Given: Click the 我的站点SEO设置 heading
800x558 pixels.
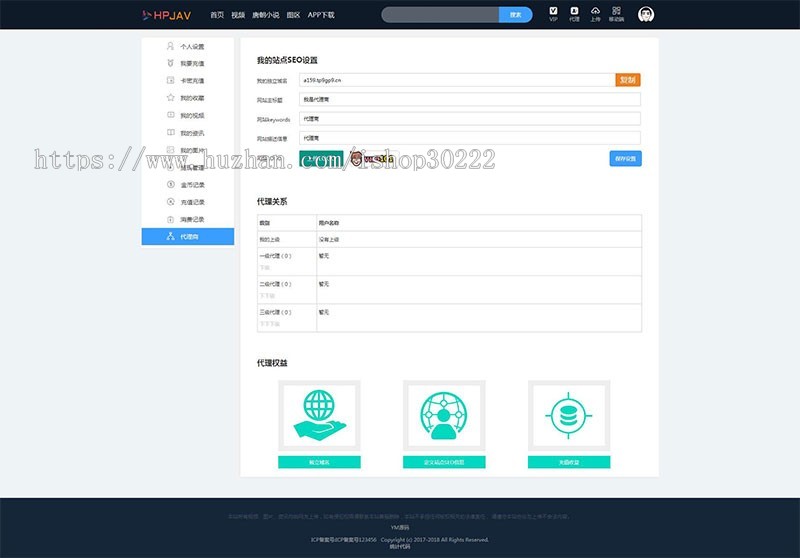Looking at the screenshot, I should click(287, 60).
